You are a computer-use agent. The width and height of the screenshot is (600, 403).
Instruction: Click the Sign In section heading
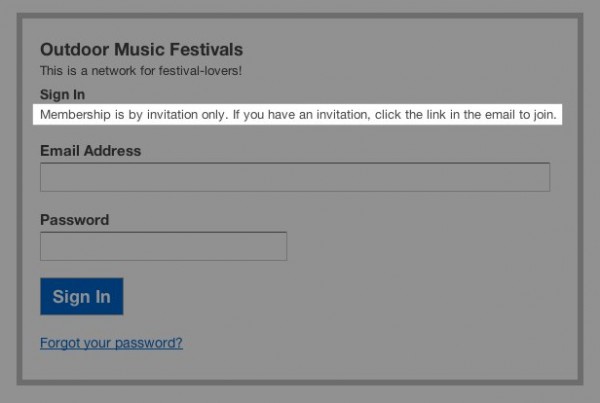click(x=62, y=95)
